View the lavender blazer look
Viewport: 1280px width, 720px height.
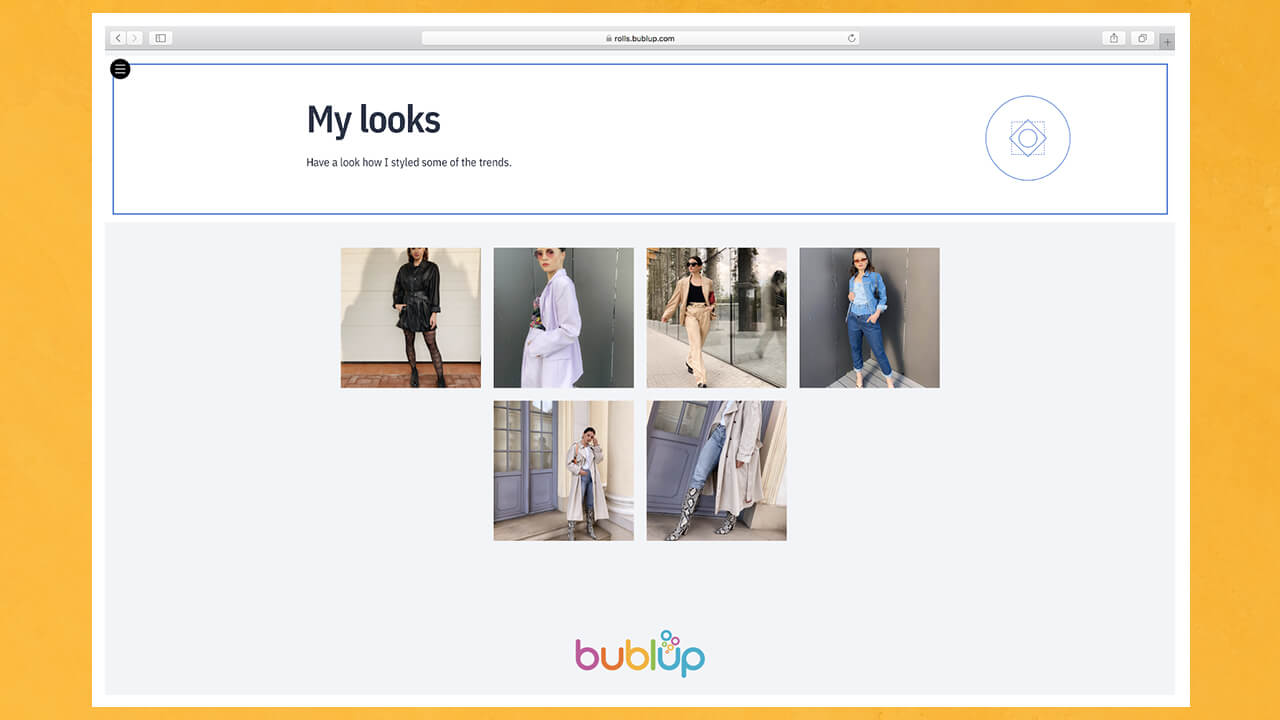[x=564, y=318]
